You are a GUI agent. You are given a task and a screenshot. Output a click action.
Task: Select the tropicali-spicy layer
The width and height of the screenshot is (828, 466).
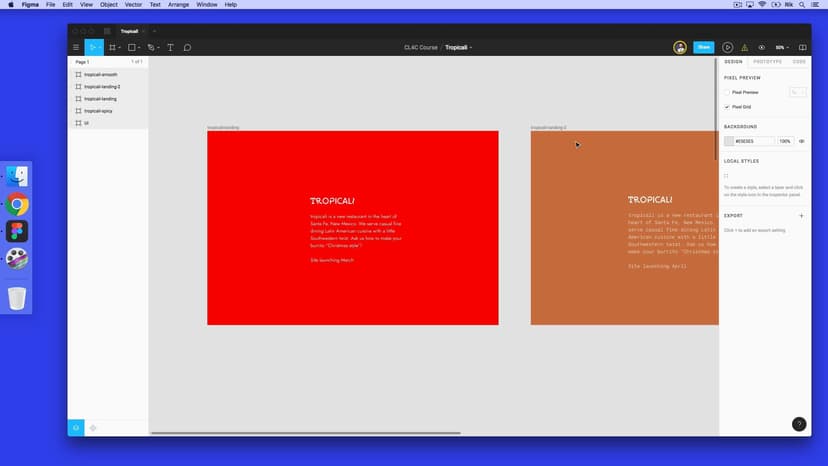98,111
